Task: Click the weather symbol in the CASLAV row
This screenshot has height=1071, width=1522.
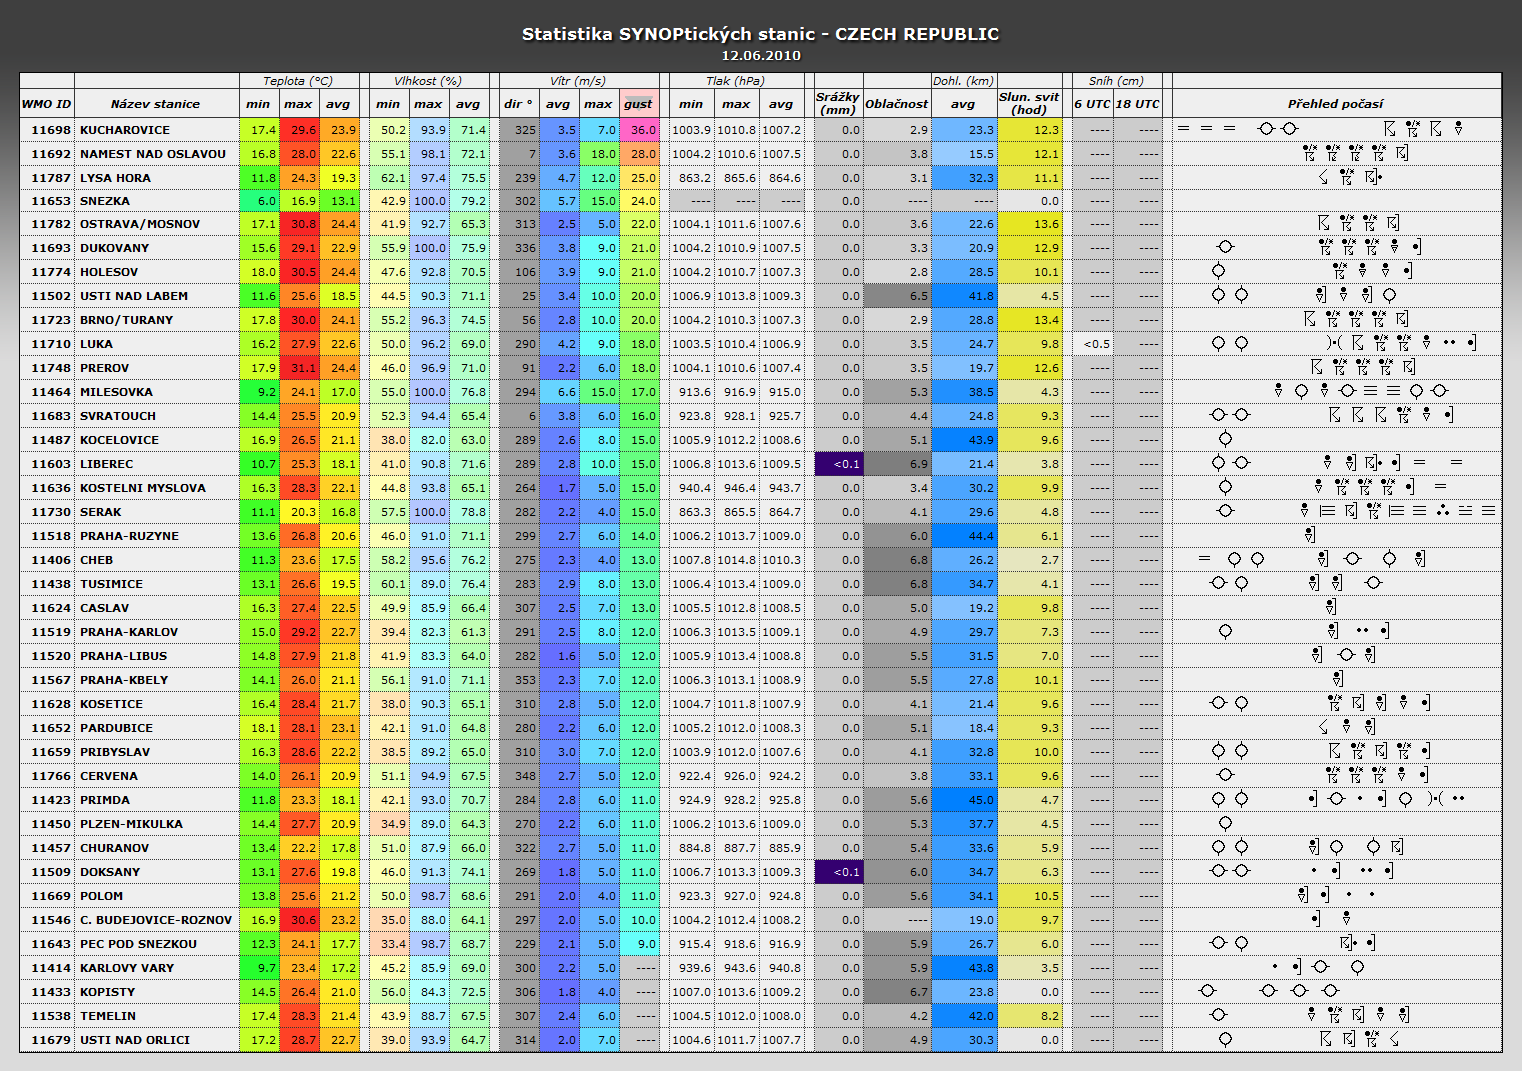Action: (1330, 607)
